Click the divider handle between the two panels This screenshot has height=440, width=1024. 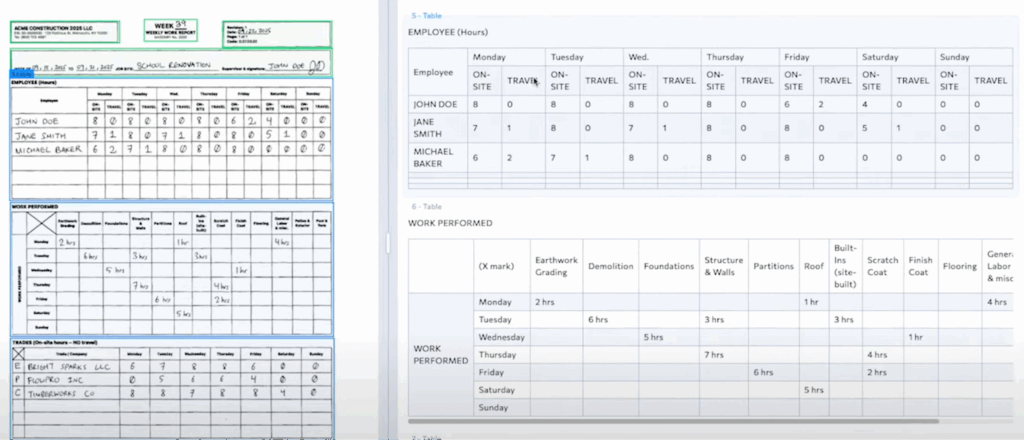(x=387, y=240)
